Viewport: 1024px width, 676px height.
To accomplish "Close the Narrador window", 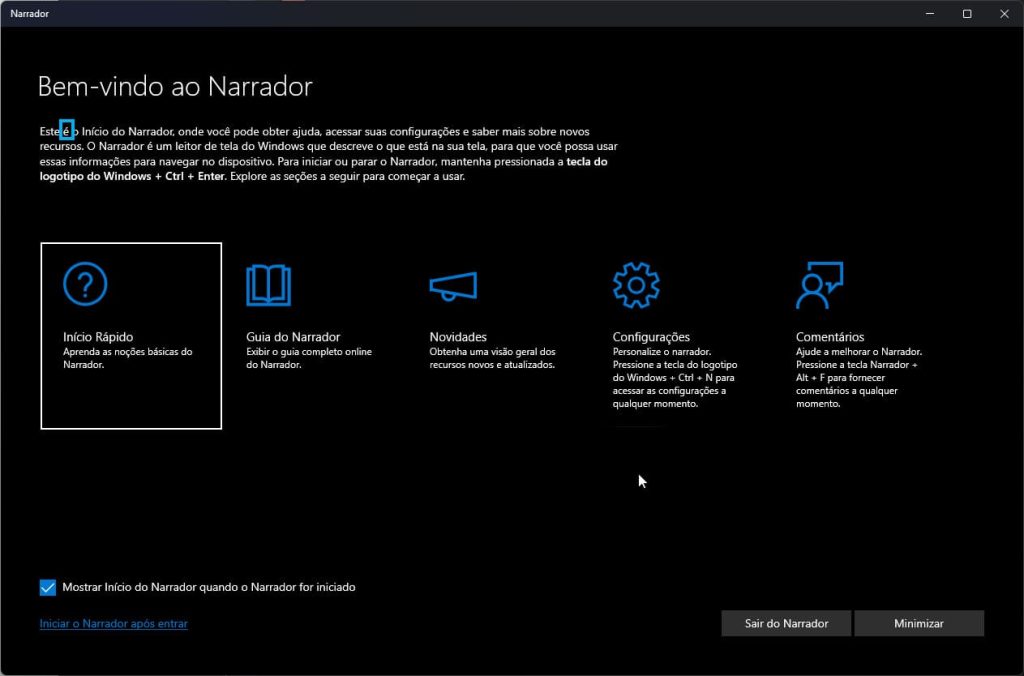I will click(x=1004, y=14).
